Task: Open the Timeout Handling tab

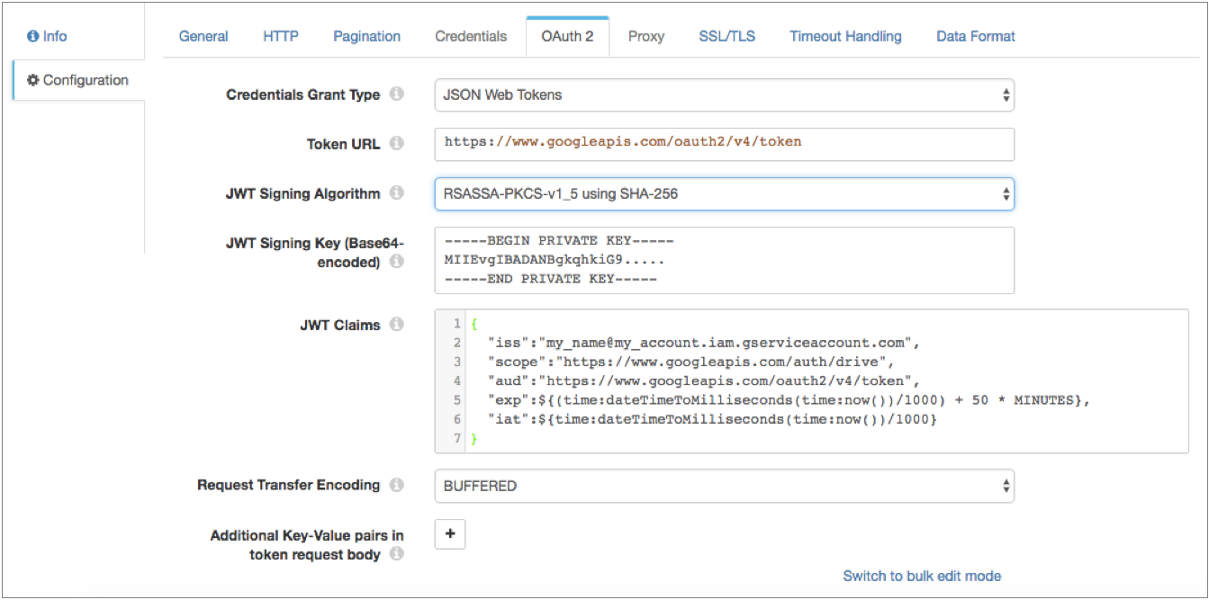Action: point(845,36)
